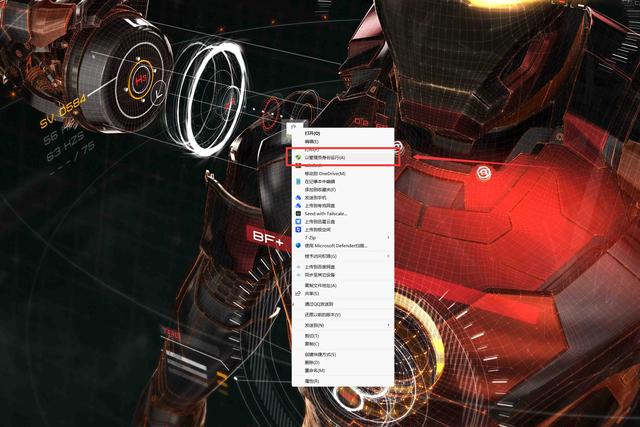Image resolution: width=640 pixels, height=427 pixels.
Task: Click the Tailscale icon for Send with Tailscale
Action: (x=298, y=214)
